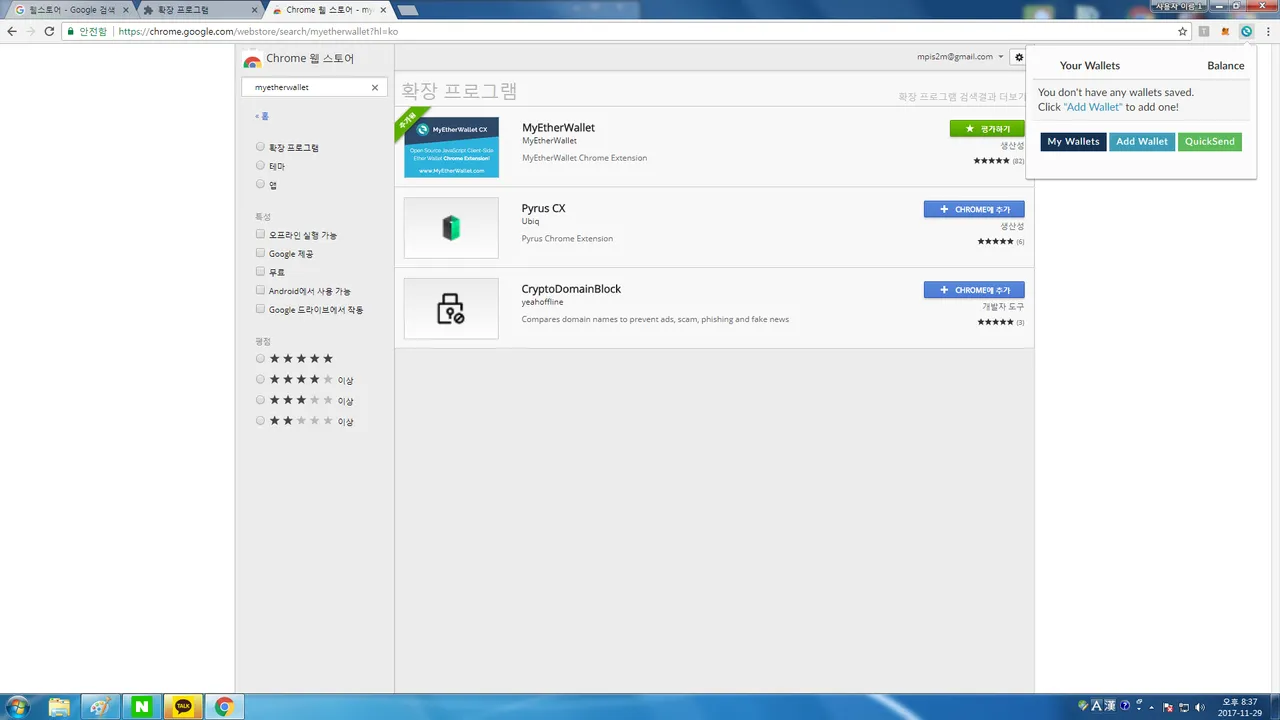Select the five-star rating filter
The image size is (1280, 720).
tap(260, 358)
